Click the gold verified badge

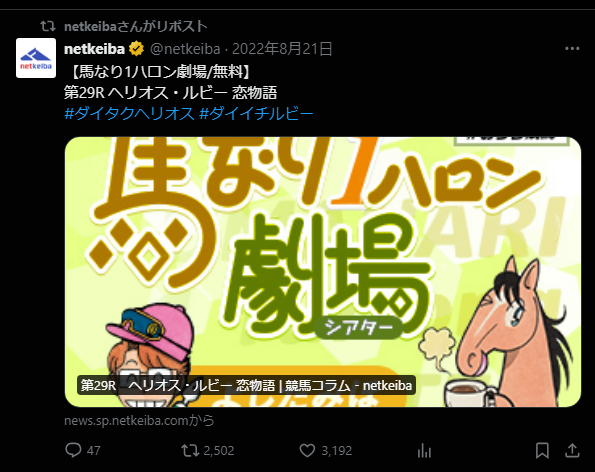click(137, 49)
